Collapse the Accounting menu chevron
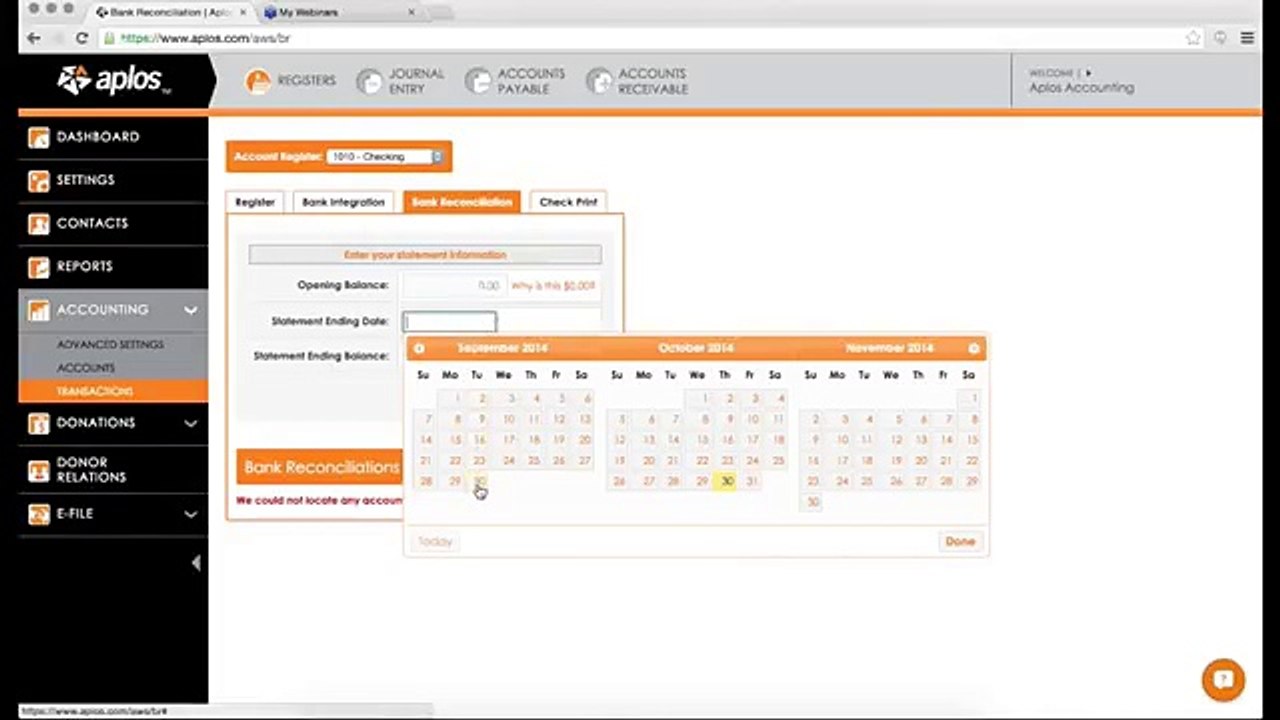 (x=190, y=310)
